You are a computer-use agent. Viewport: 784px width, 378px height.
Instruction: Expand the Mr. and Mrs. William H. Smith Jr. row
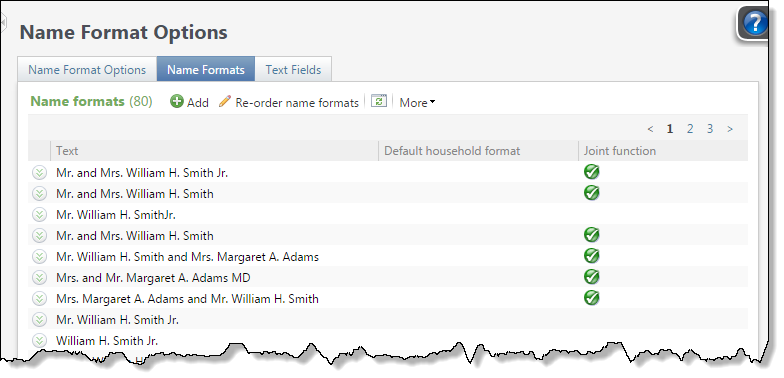click(39, 173)
